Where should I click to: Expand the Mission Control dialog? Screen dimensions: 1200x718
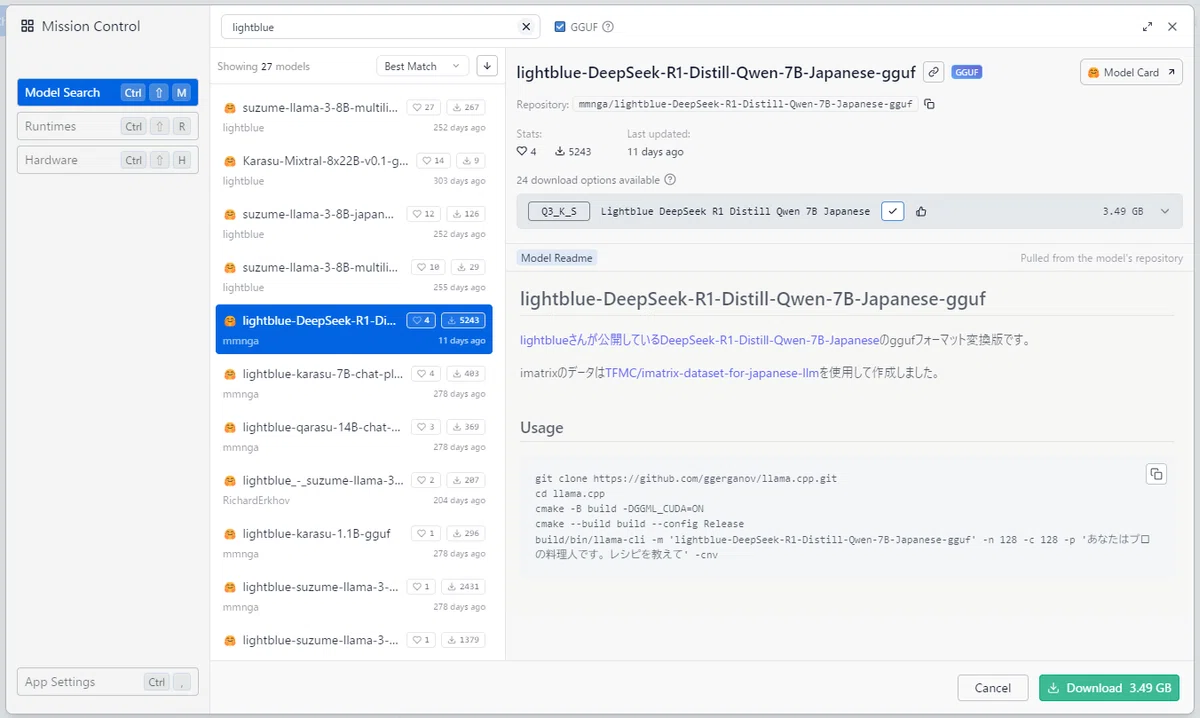point(1147,27)
